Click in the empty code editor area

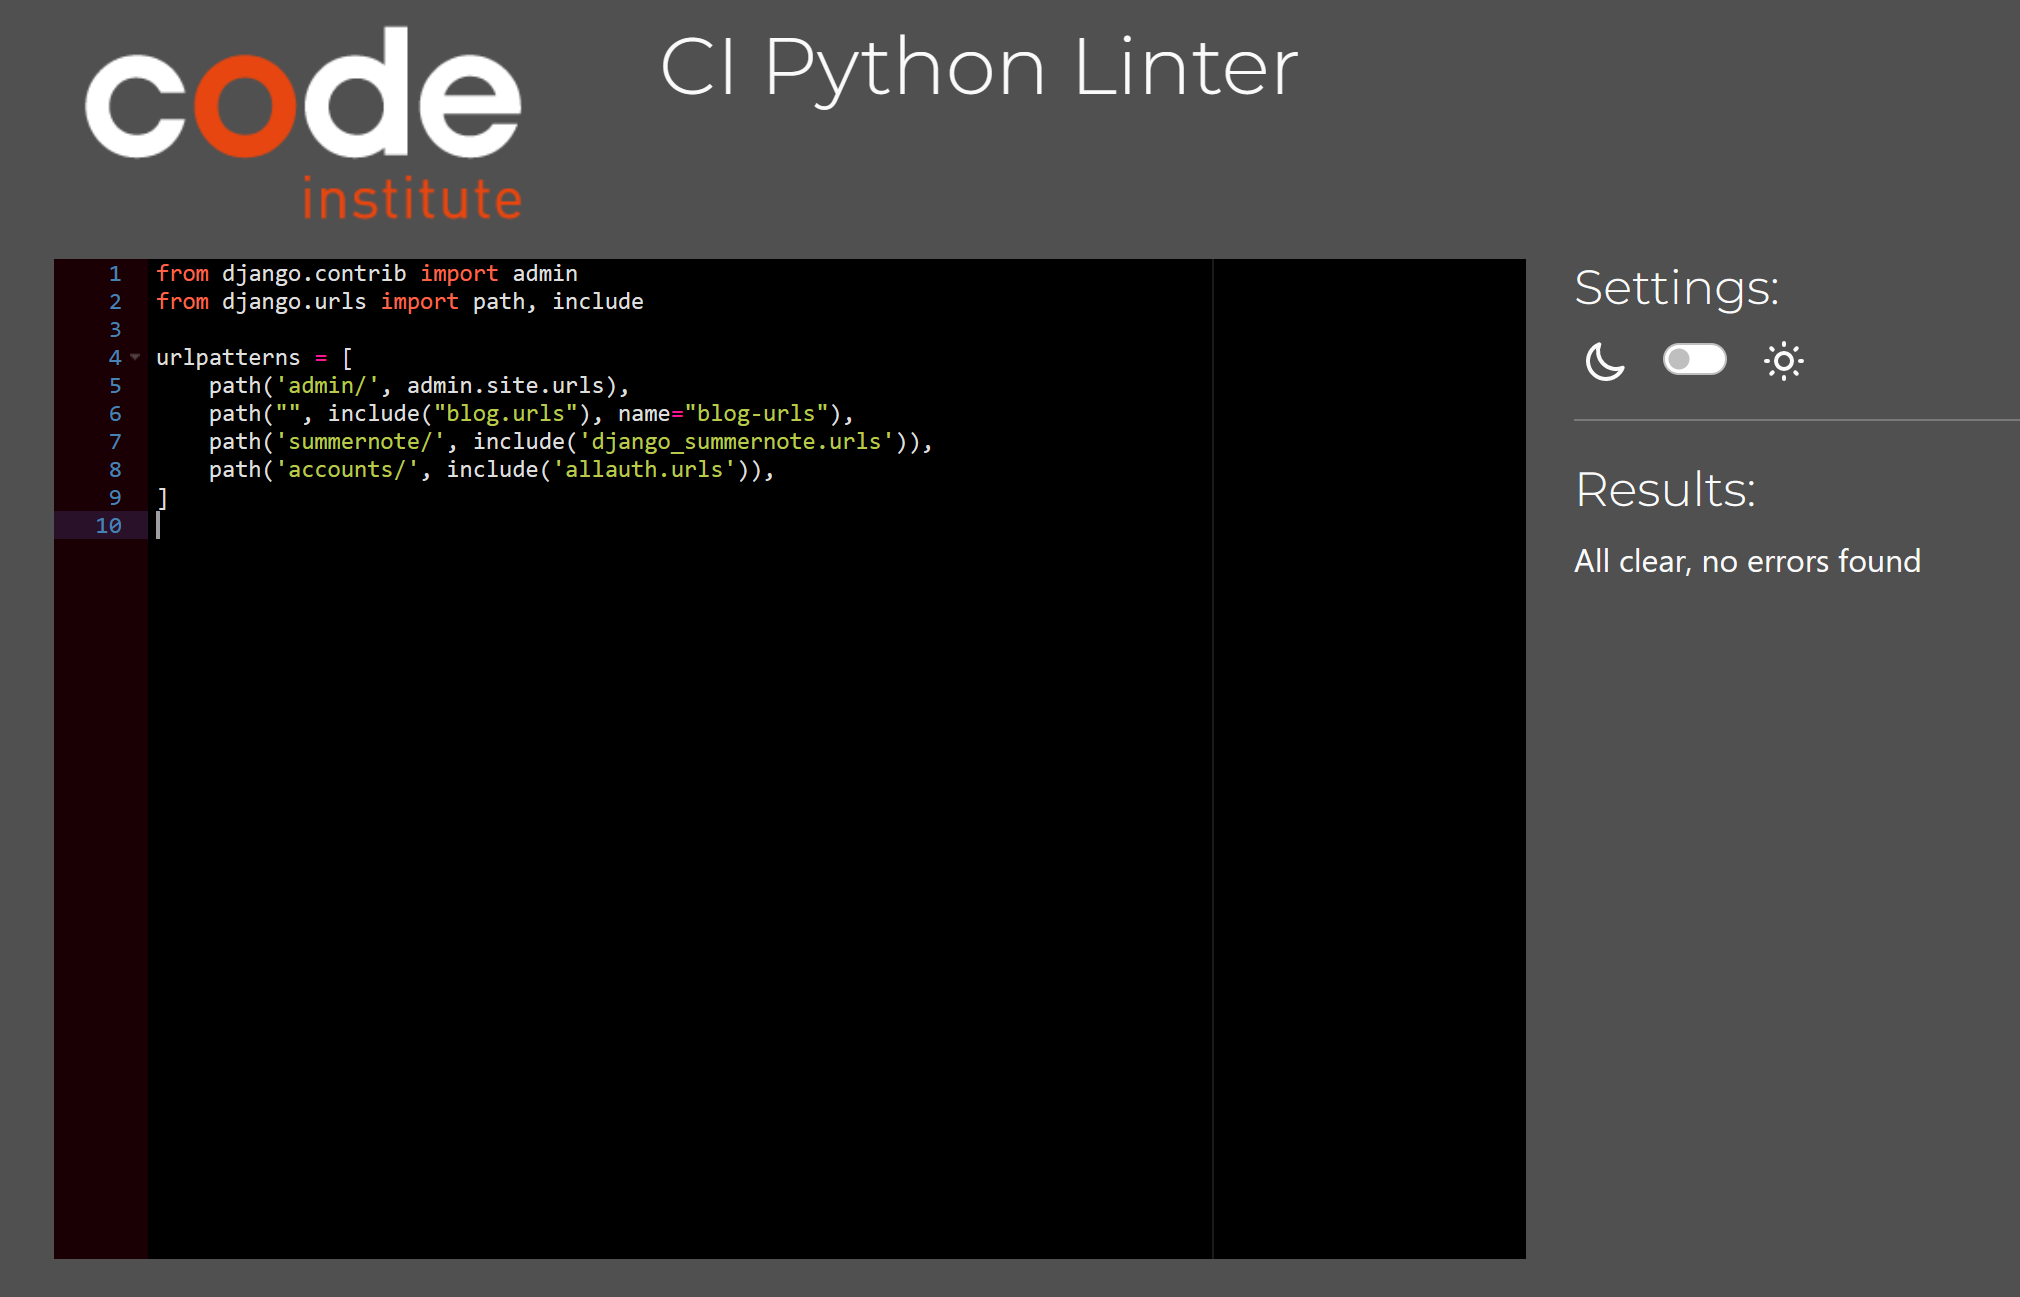pyautogui.click(x=680, y=850)
